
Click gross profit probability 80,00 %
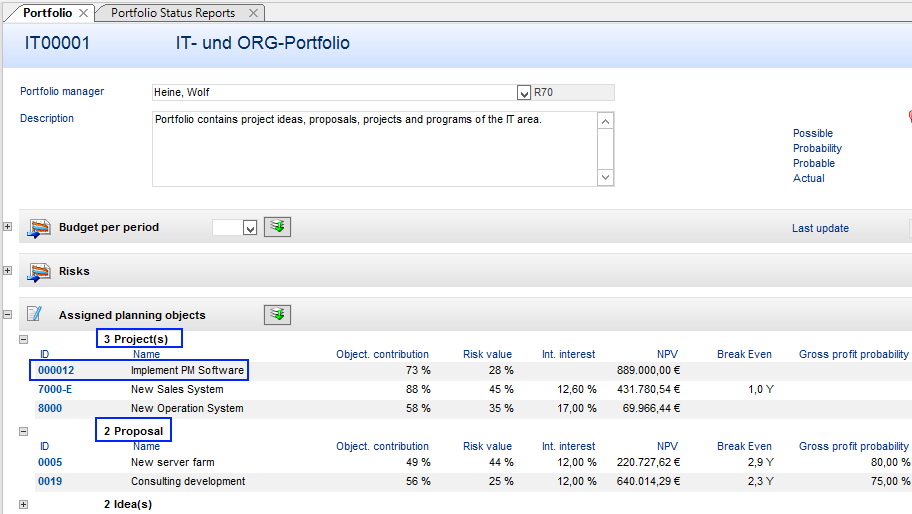(x=890, y=462)
